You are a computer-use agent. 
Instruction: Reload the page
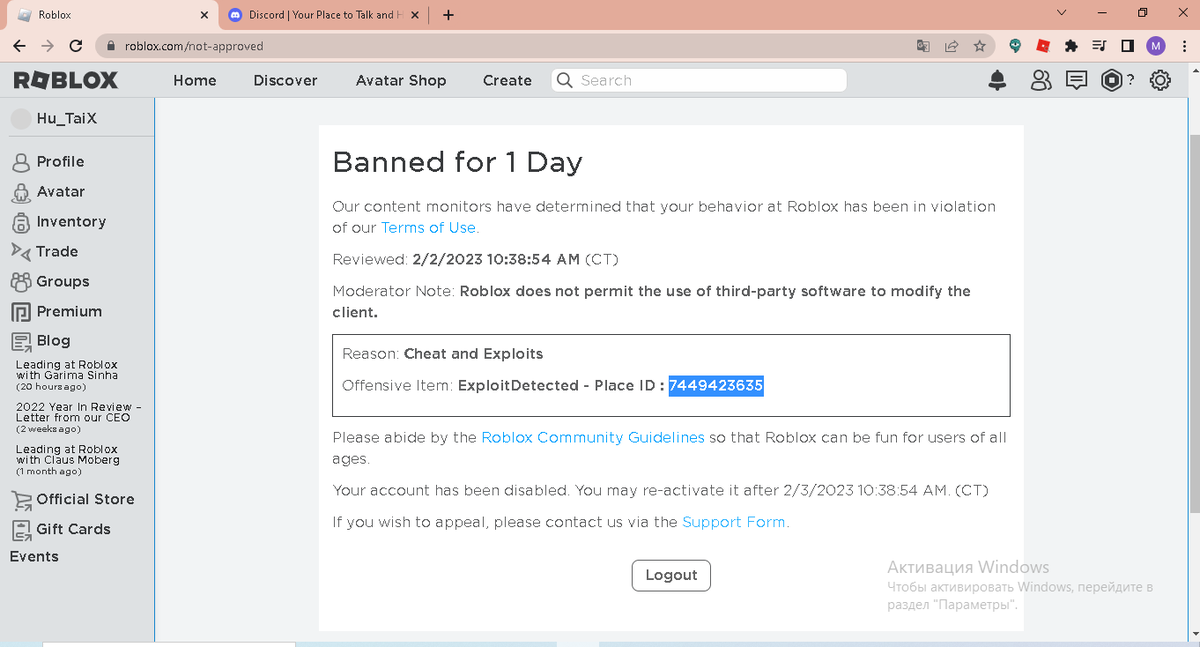point(76,46)
